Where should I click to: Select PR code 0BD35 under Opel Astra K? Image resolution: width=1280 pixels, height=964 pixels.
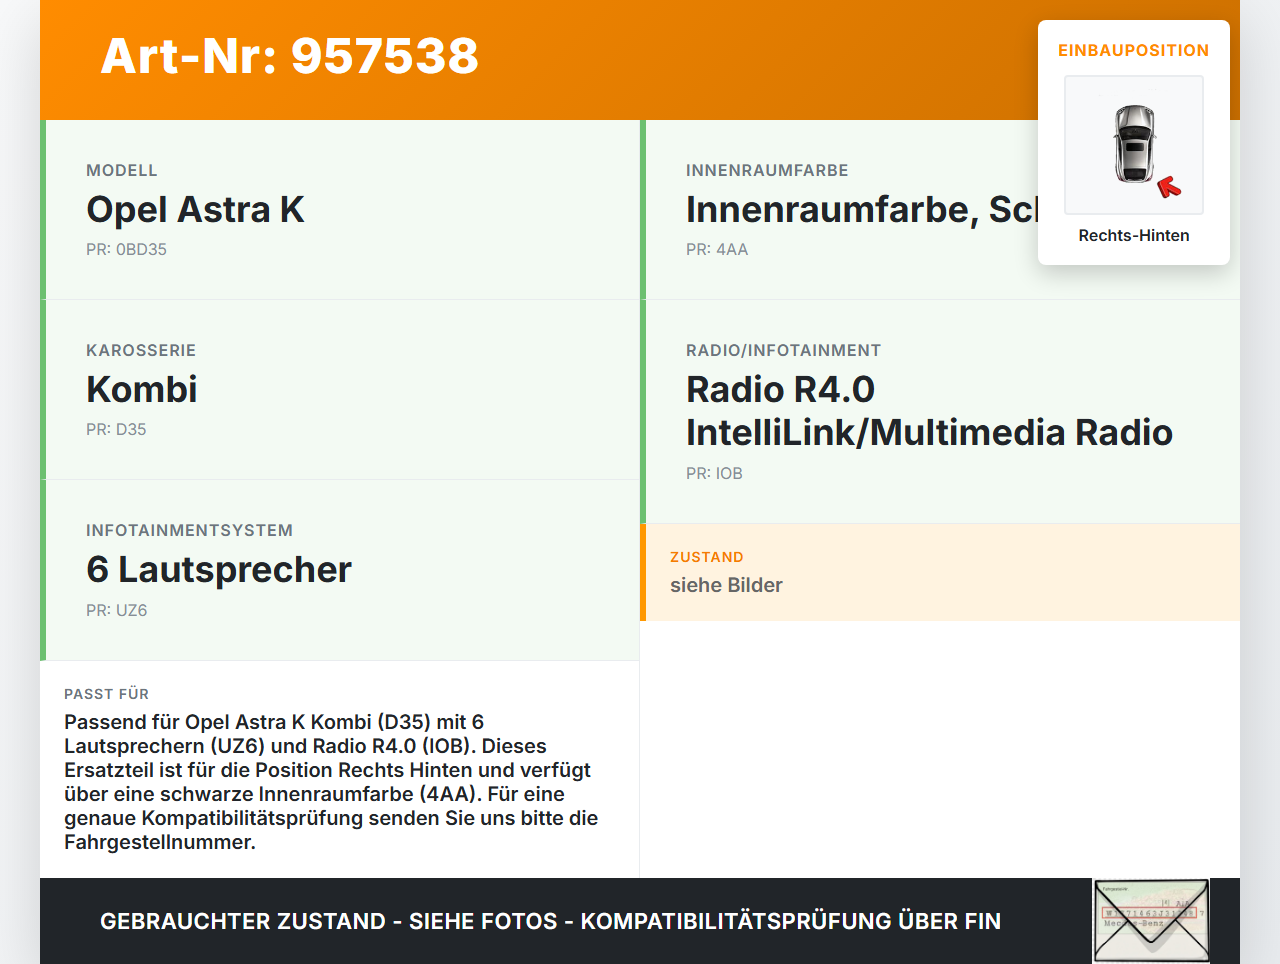tap(126, 249)
